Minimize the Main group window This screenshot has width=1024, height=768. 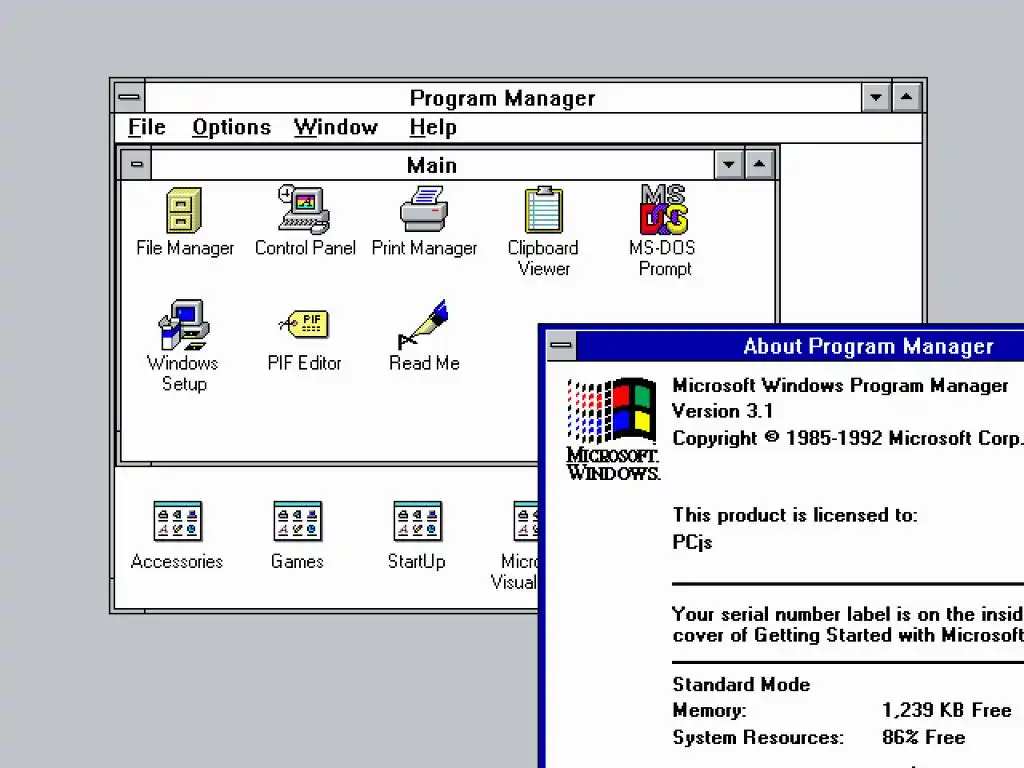(729, 164)
